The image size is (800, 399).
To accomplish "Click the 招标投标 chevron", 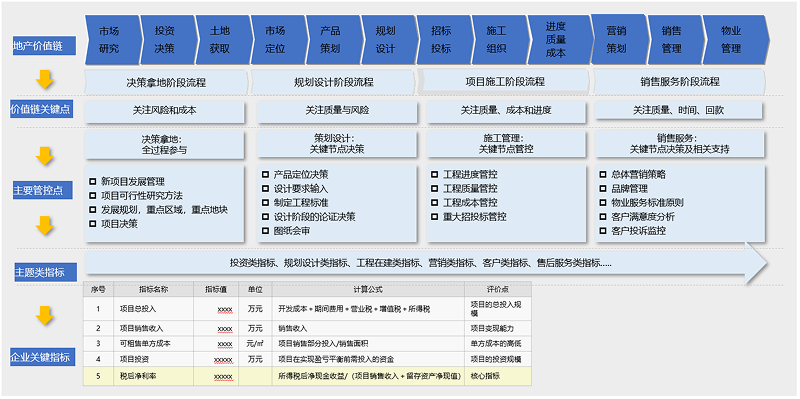I will [444, 40].
